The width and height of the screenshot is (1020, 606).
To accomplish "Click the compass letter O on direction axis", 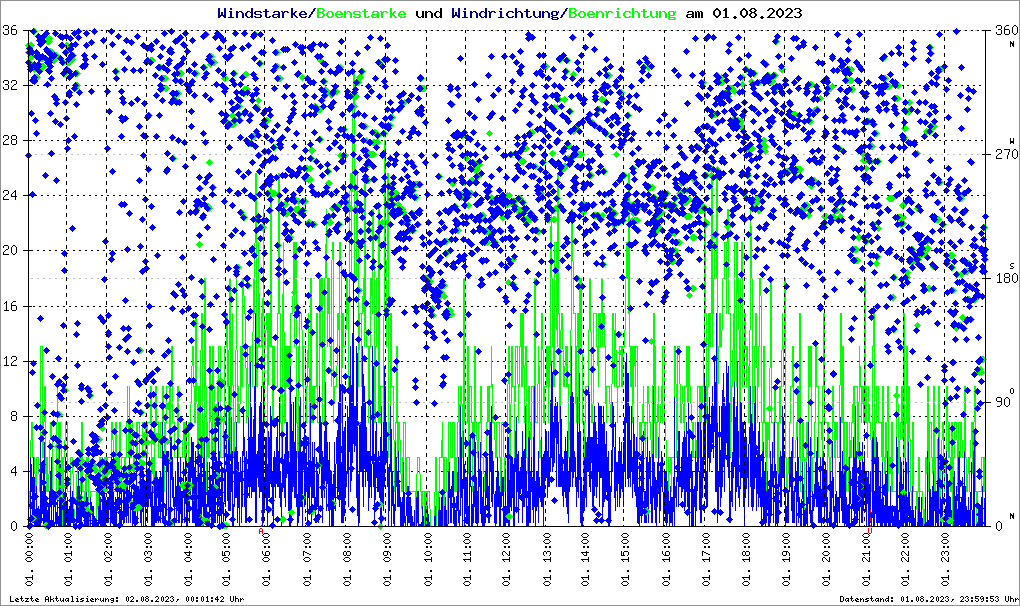I will [x=1012, y=390].
